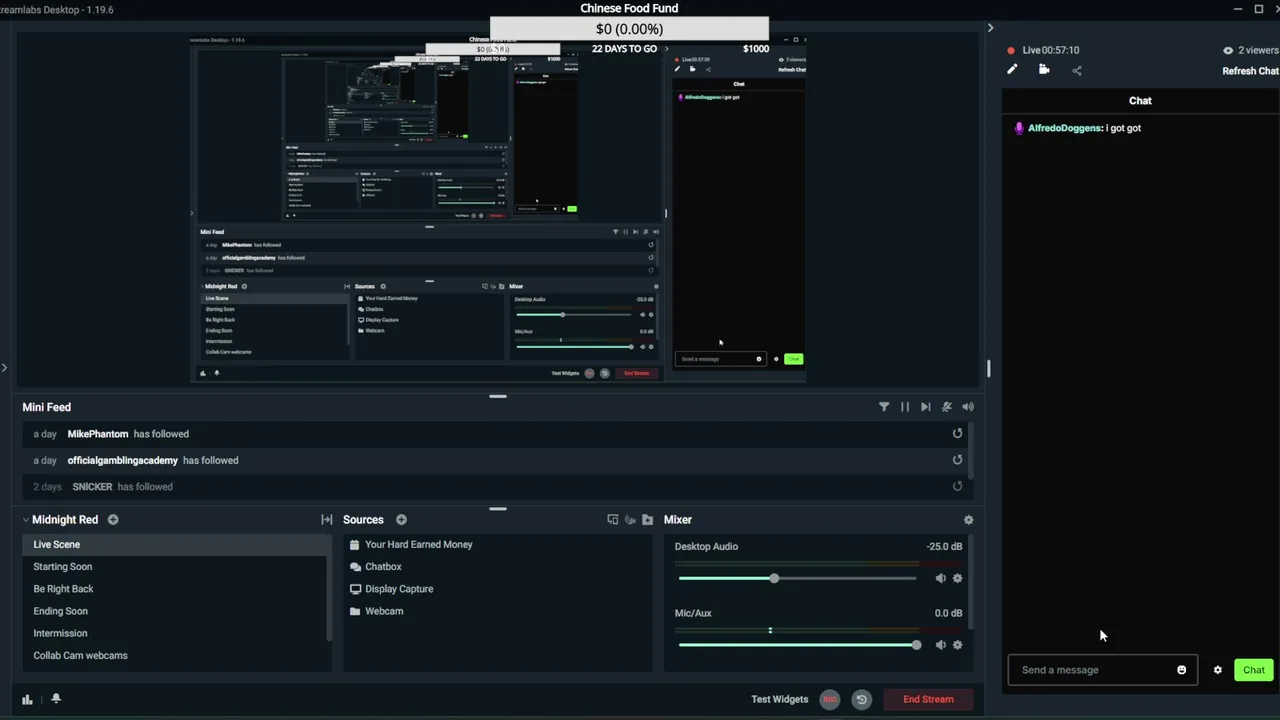Image resolution: width=1280 pixels, height=720 pixels.
Task: Expand left side panel arrow
Action: point(4,368)
